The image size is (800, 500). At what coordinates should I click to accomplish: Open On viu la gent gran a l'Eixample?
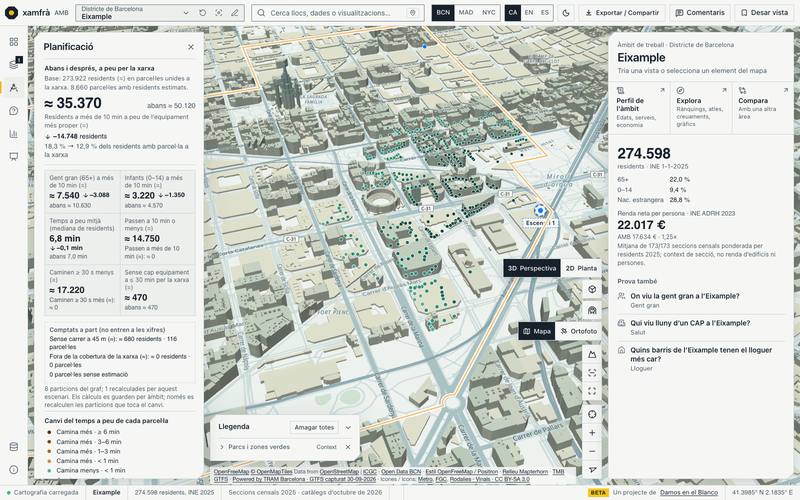point(702,301)
